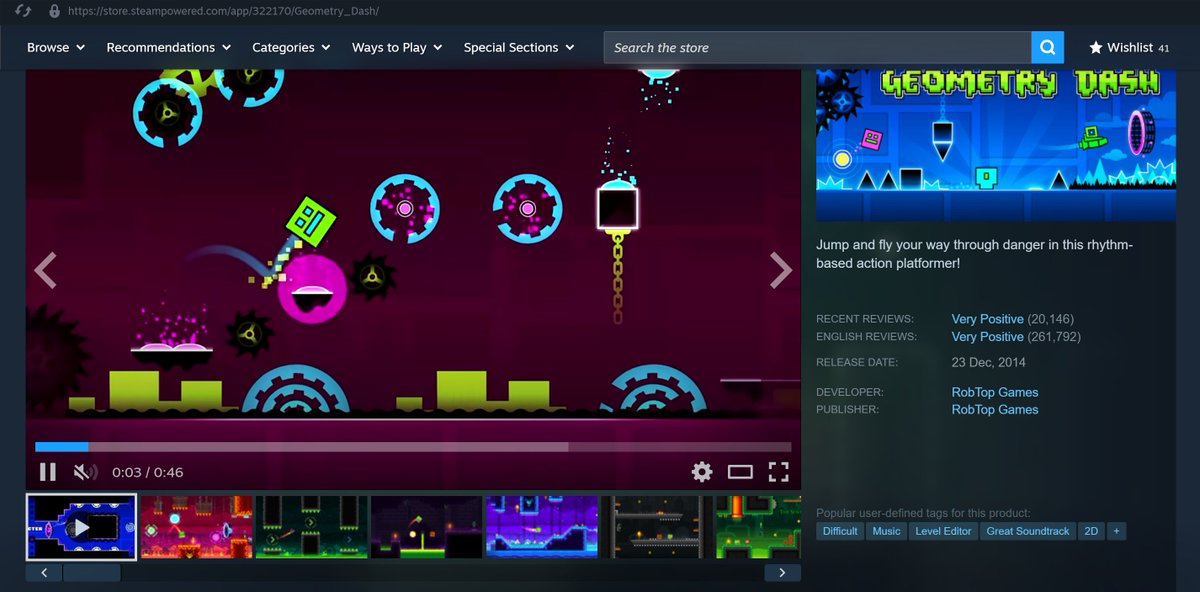The width and height of the screenshot is (1200, 592).
Task: Pause the trailer video
Action: 47,472
